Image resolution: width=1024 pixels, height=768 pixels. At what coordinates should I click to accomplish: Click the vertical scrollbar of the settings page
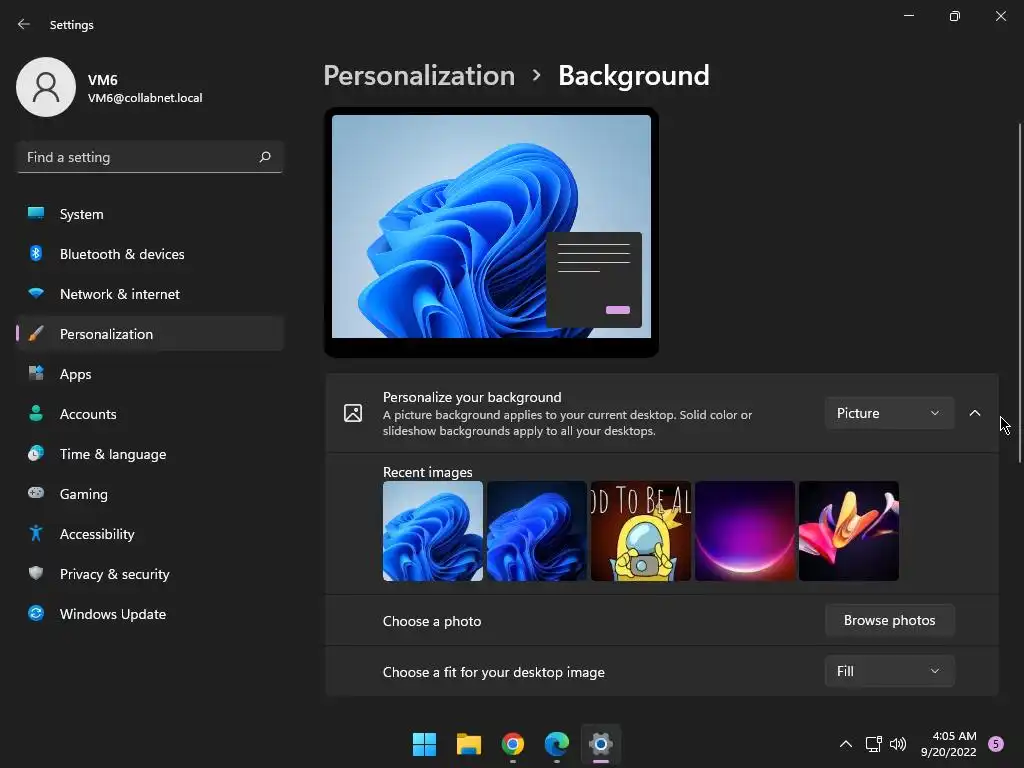click(1019, 293)
